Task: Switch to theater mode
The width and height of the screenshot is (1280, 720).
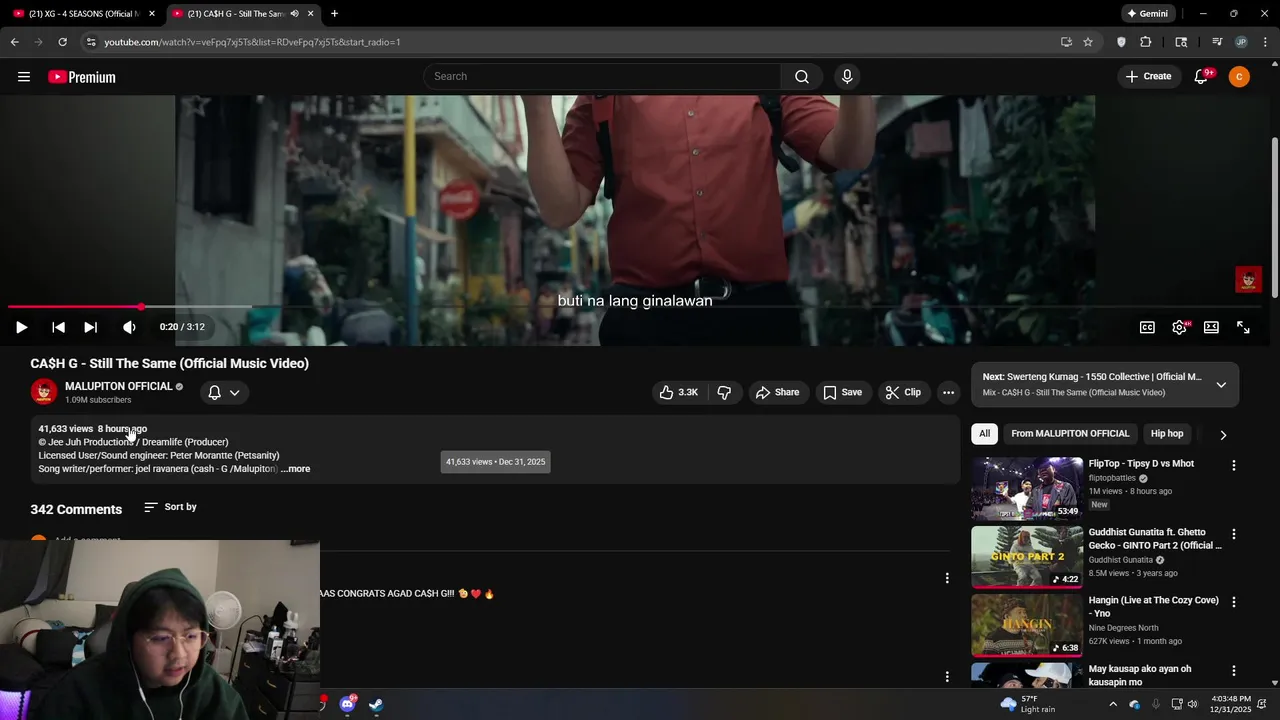Action: coord(1211,327)
